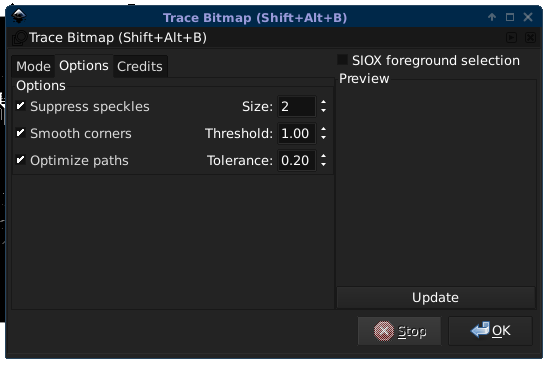Click the Trace Bitmap dock panel icon

click(20, 38)
